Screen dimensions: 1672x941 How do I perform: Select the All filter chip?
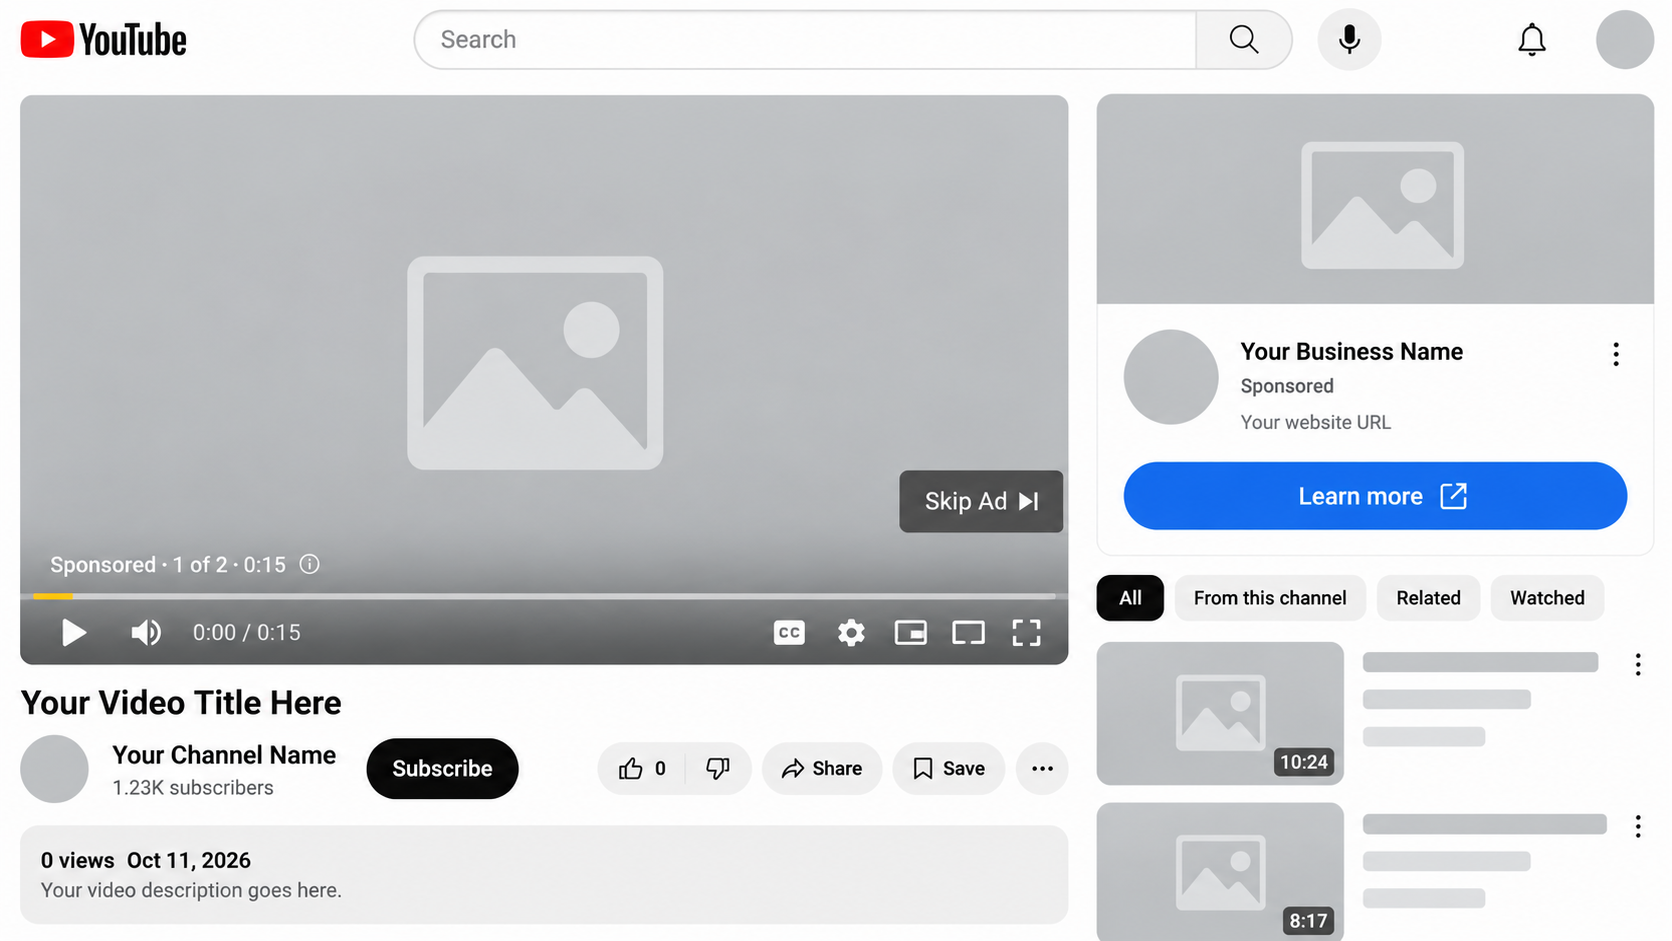click(x=1130, y=598)
